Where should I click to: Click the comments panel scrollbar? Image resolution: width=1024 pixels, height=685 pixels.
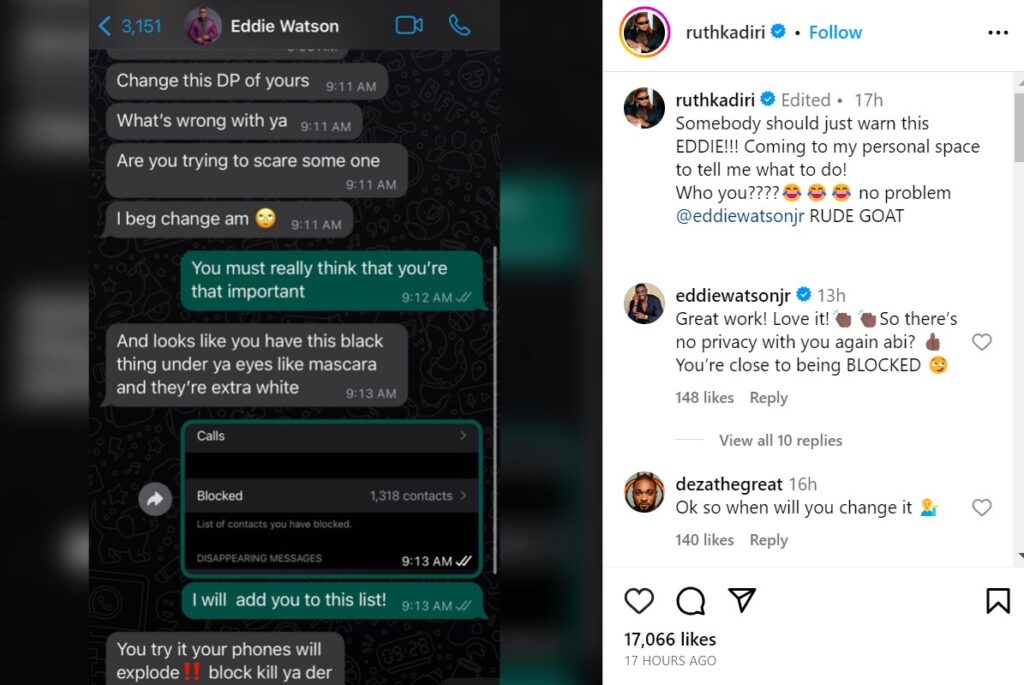(x=1019, y=127)
